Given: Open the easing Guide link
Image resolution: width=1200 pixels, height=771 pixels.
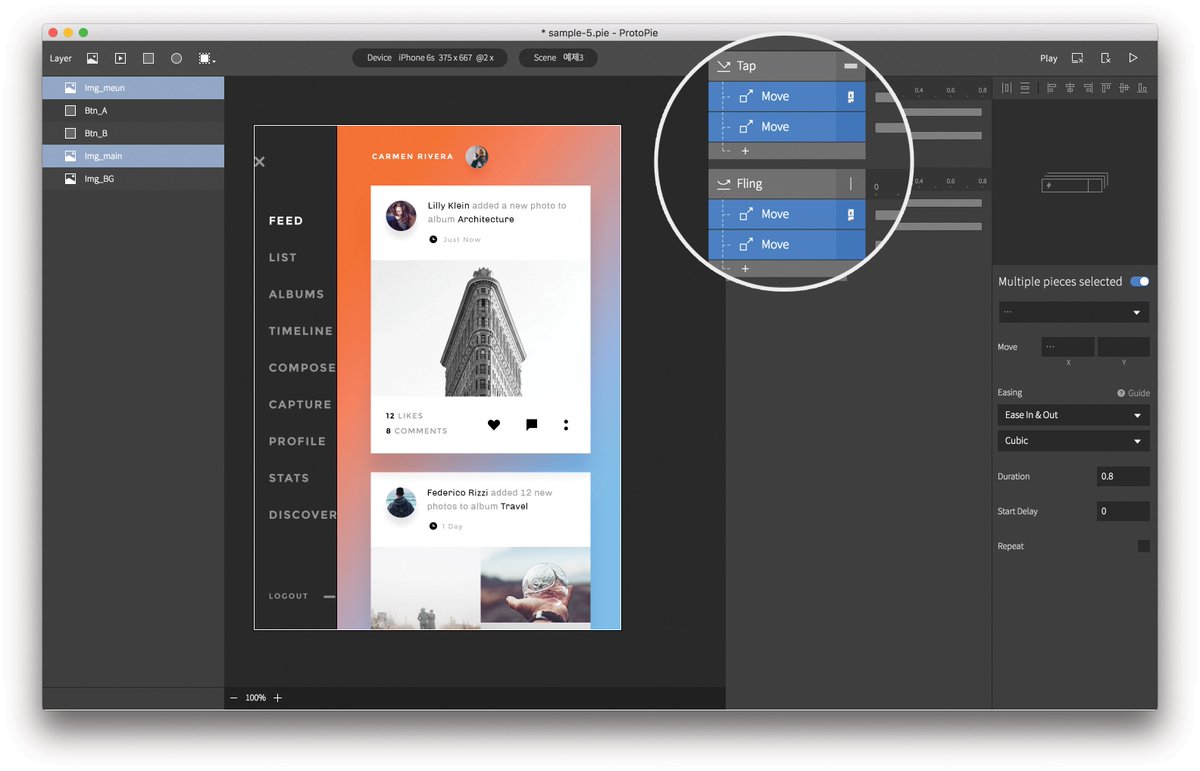Looking at the screenshot, I should (1133, 393).
